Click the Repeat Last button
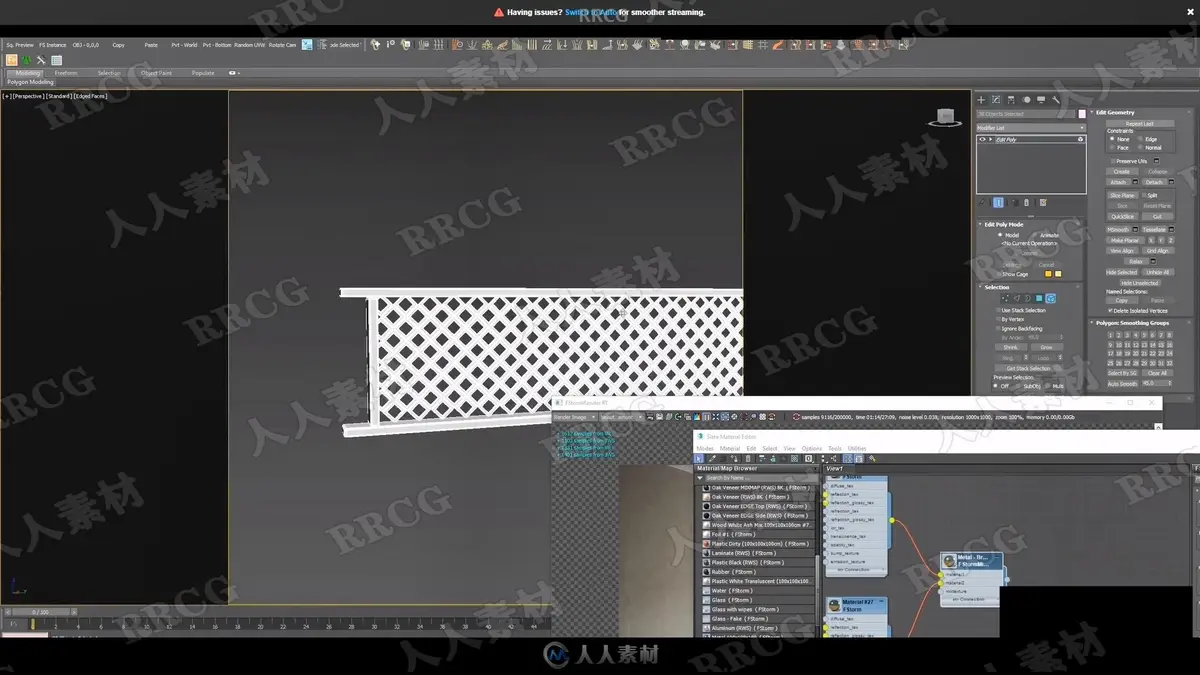 pos(1139,123)
